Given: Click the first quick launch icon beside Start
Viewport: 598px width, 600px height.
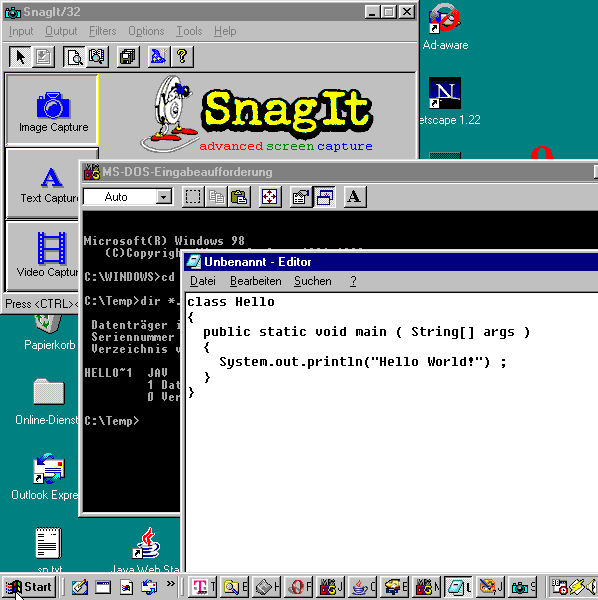Looking at the screenshot, I should (80, 587).
